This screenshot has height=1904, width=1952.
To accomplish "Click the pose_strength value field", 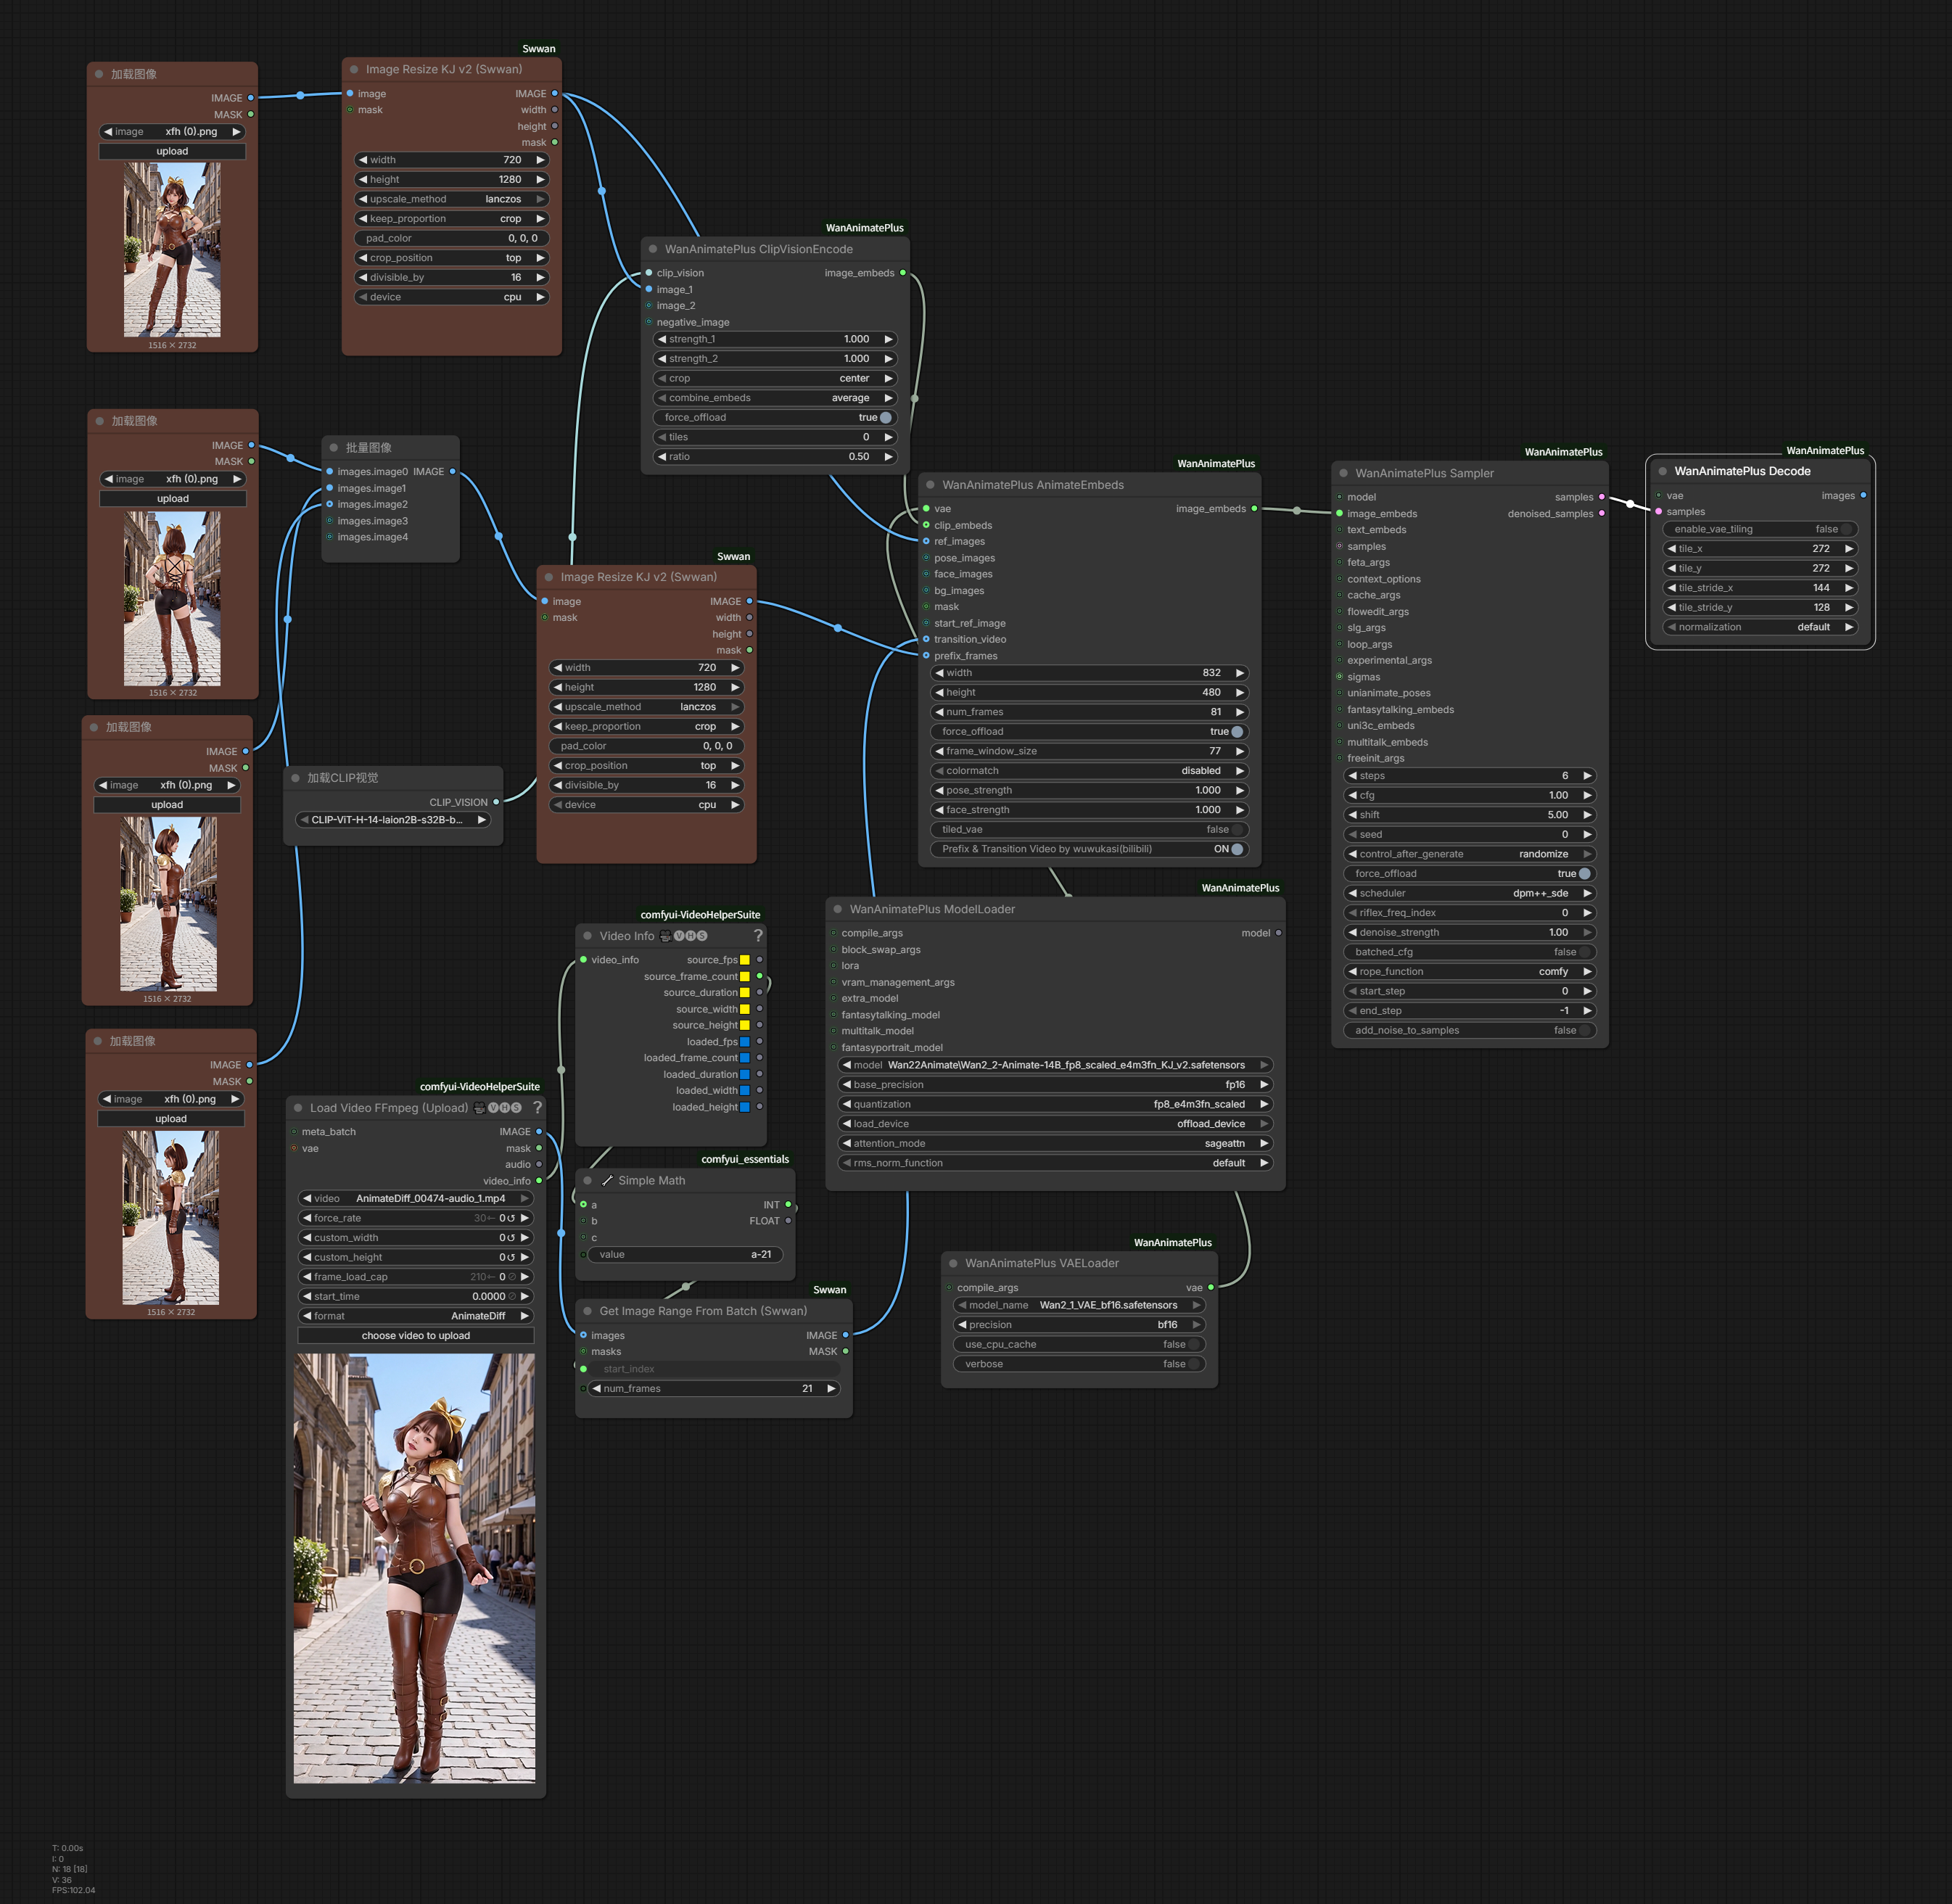I will [1089, 790].
